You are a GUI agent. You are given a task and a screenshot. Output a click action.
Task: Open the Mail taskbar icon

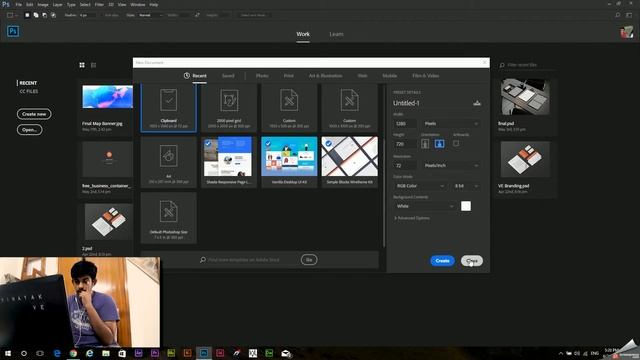[x=286, y=353]
